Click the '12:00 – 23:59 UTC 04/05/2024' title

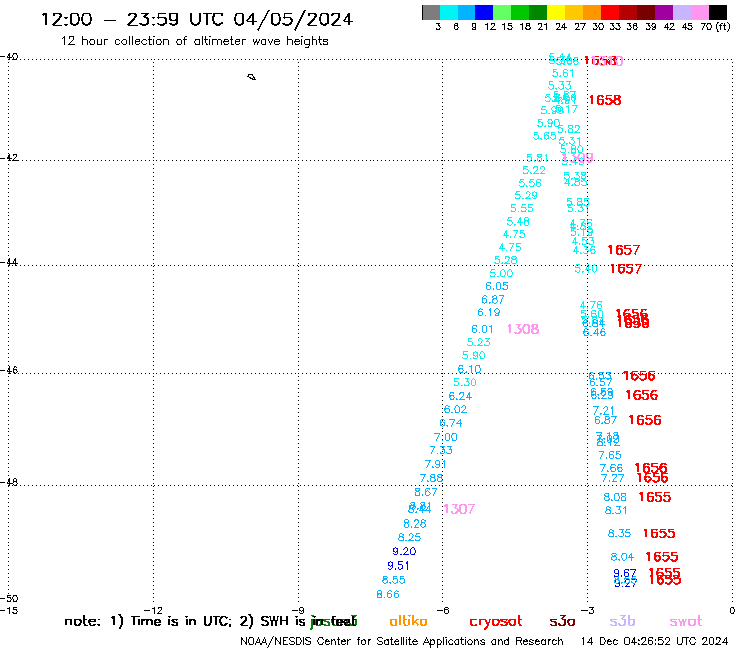197,19
